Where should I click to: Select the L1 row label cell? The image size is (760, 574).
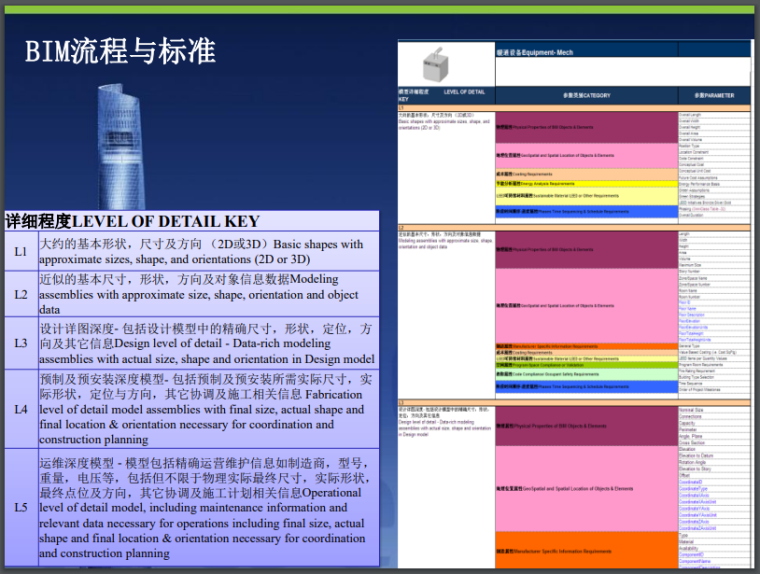pyautogui.click(x=21, y=252)
